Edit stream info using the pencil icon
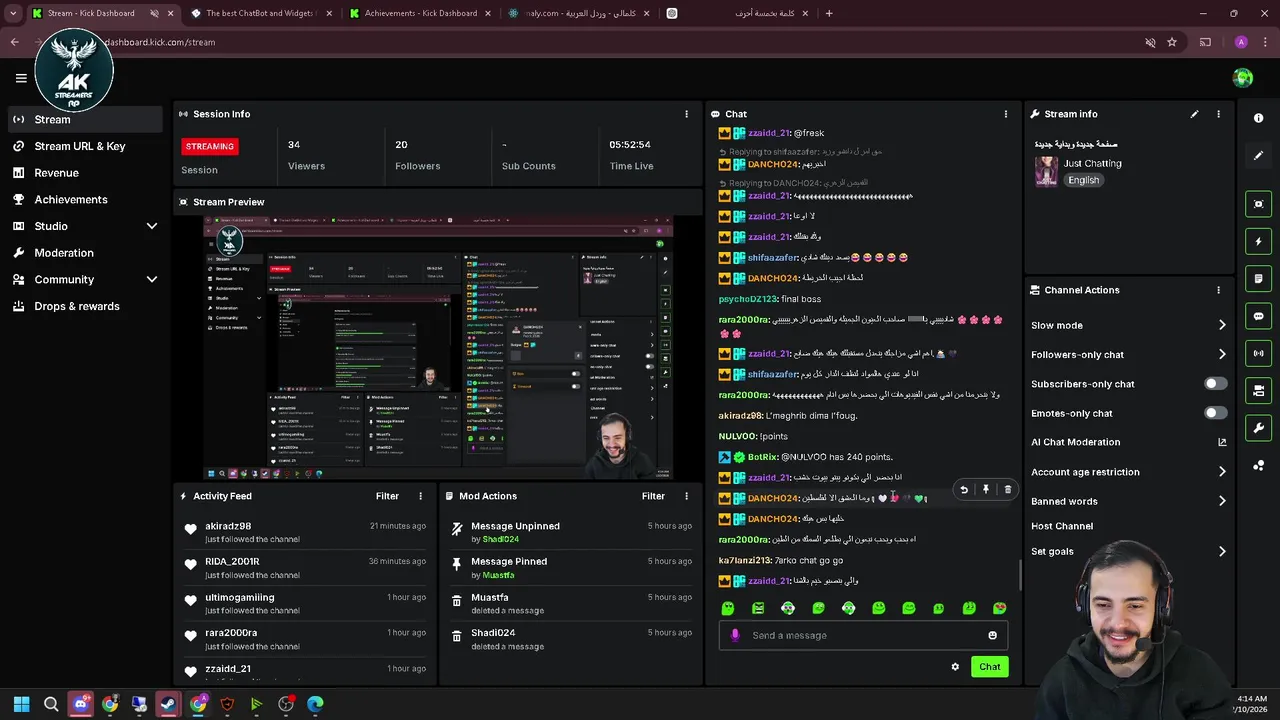 1194,114
